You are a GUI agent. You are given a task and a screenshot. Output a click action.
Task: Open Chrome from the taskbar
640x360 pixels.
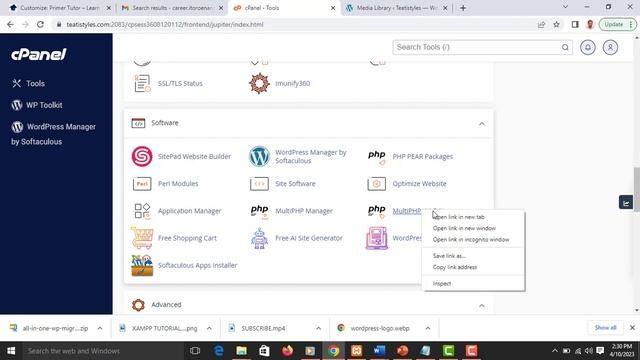(333, 351)
